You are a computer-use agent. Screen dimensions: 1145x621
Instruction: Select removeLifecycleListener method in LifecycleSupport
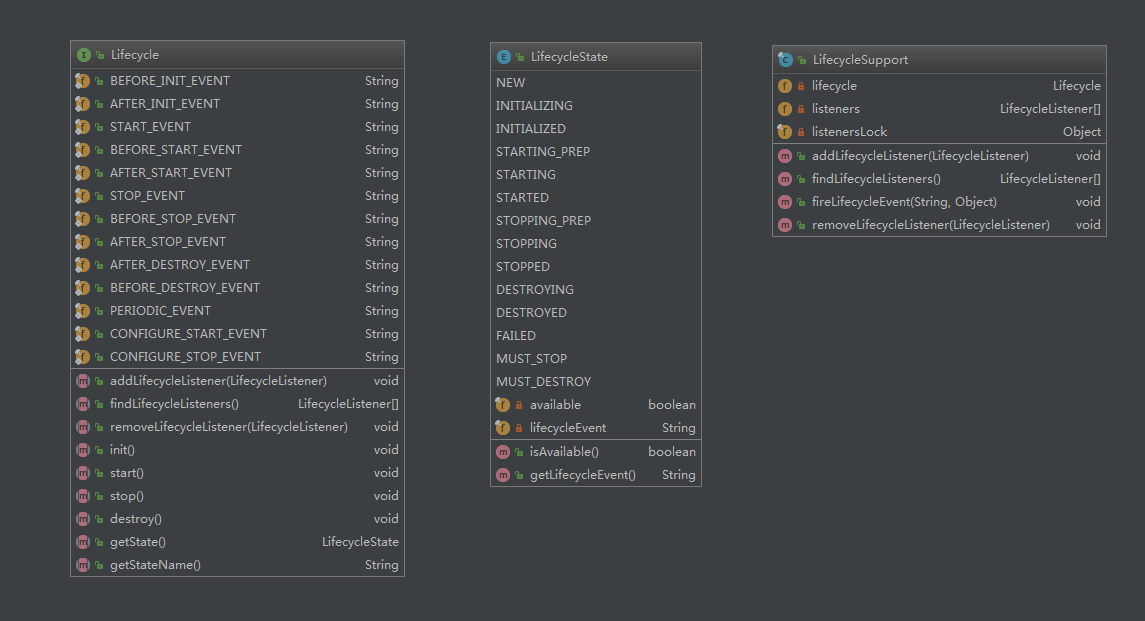[930, 225]
